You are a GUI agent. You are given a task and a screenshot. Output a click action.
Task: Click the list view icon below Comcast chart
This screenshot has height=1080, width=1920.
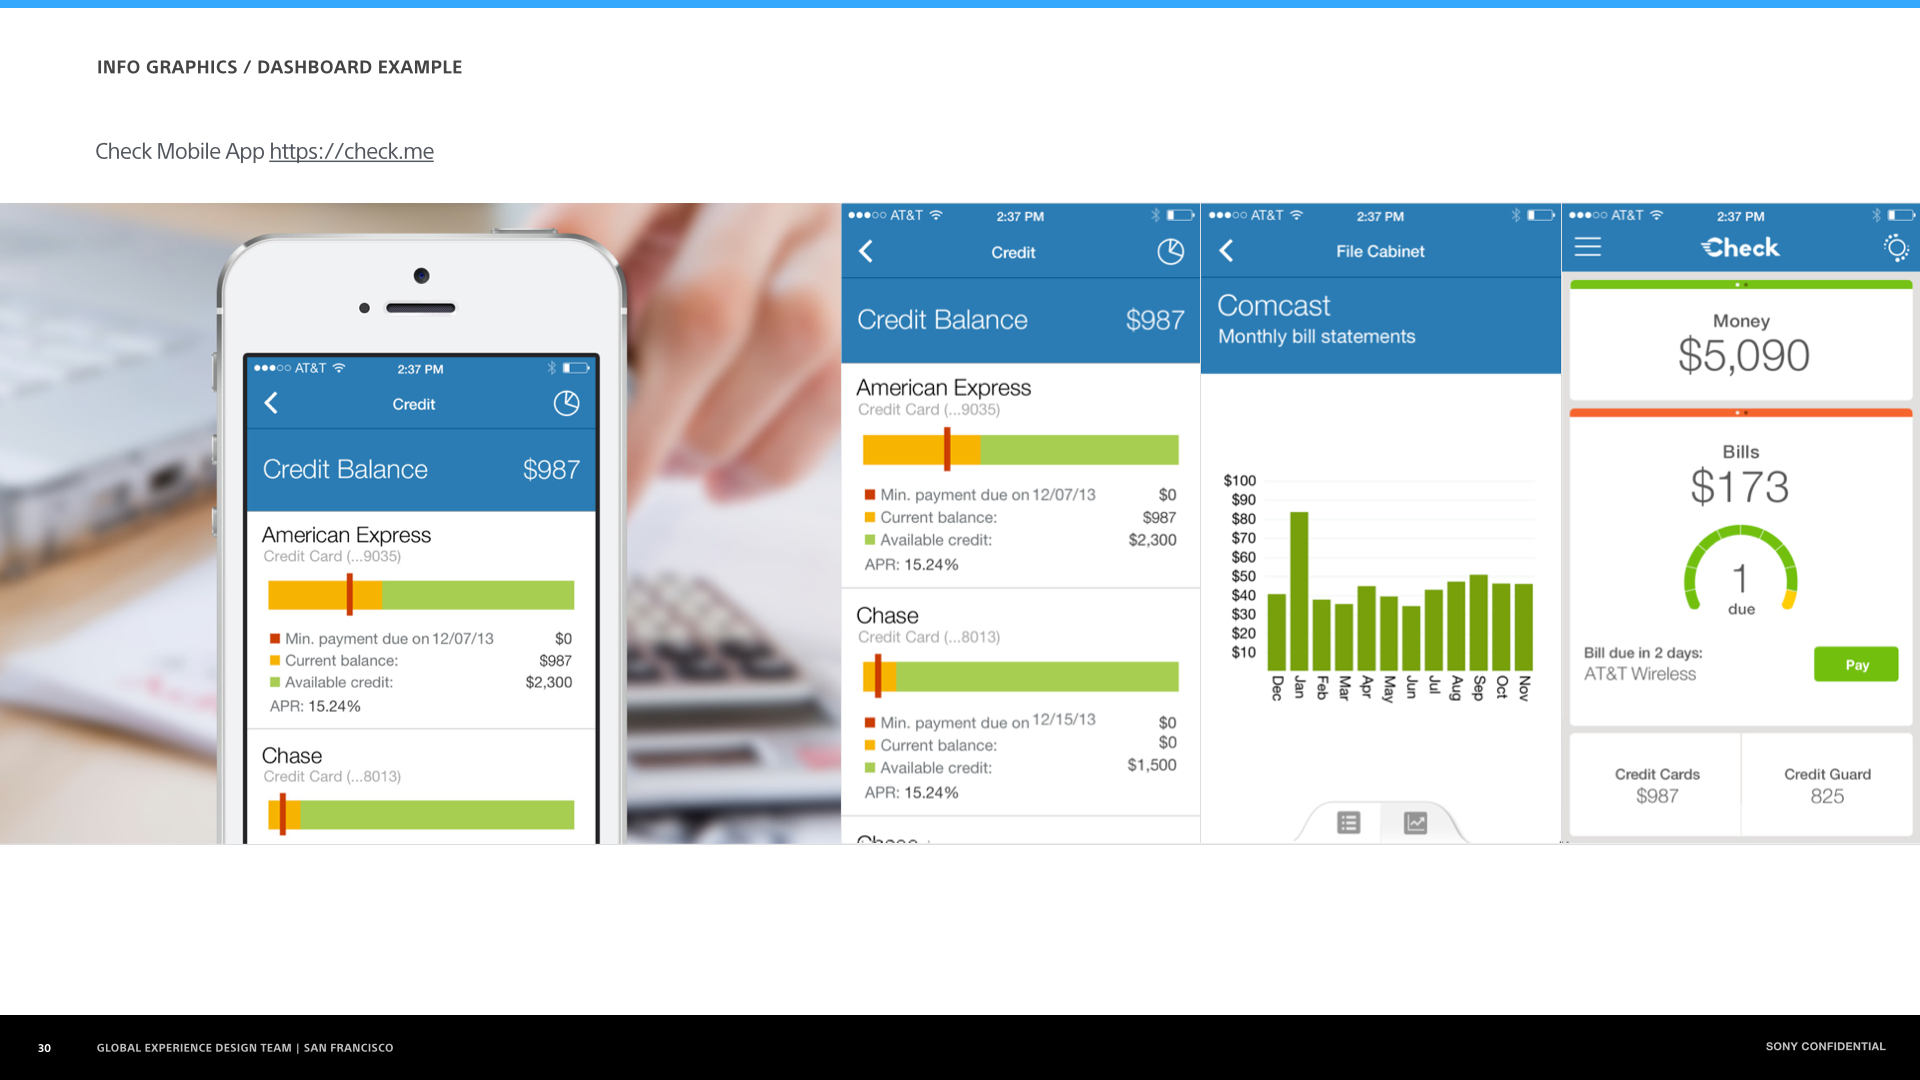point(1349,823)
